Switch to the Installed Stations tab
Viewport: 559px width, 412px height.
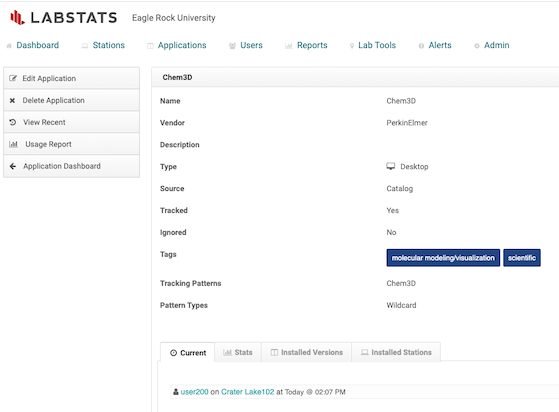point(396,352)
